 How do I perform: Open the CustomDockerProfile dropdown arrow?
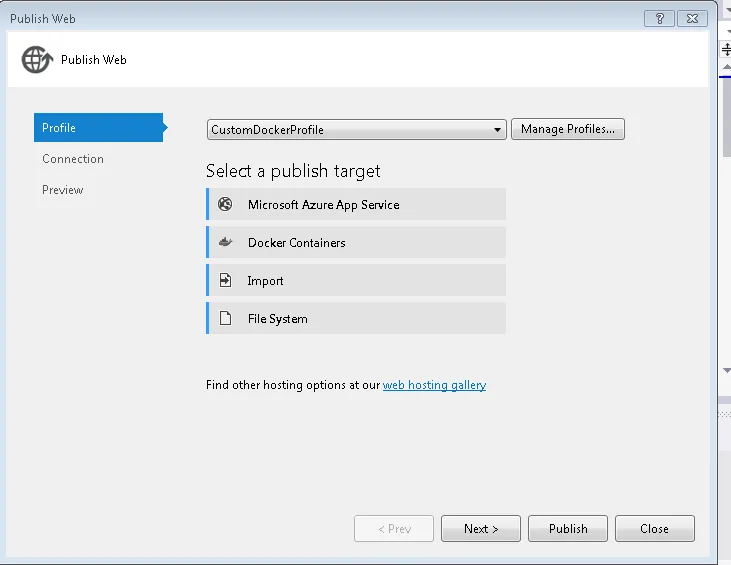(497, 130)
